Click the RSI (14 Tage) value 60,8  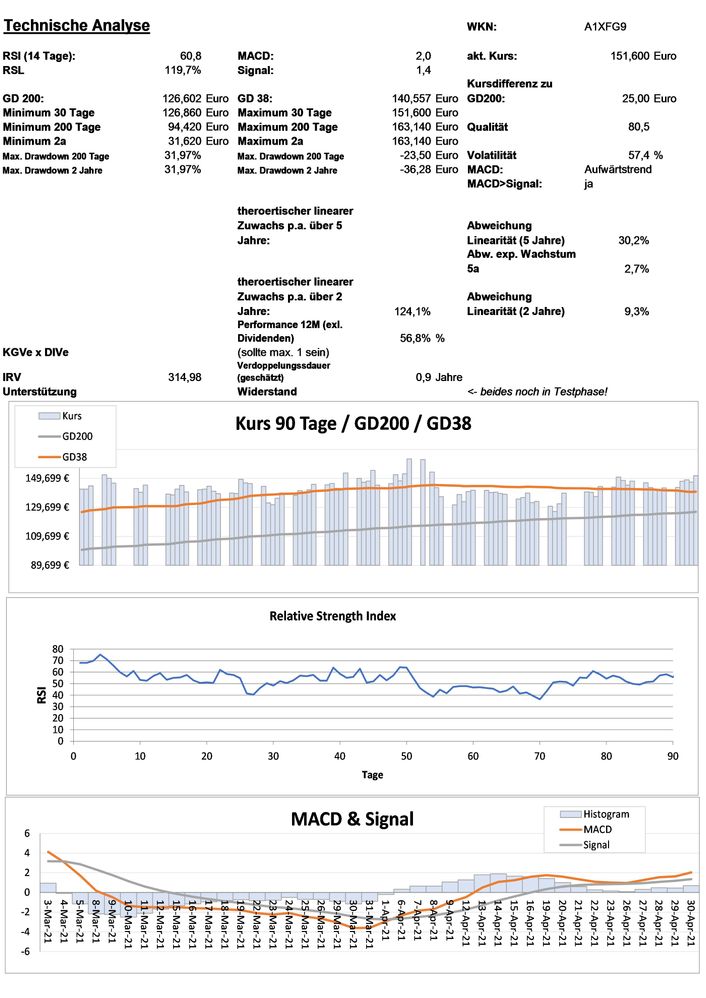tap(190, 56)
